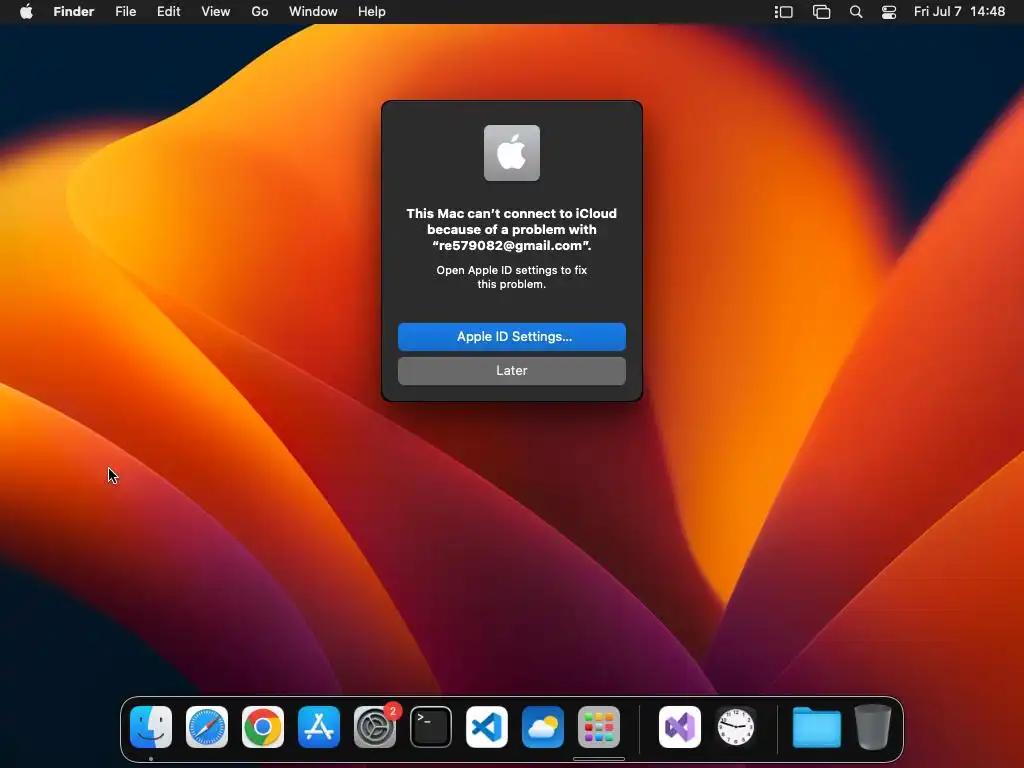Launch Safari from the Dock
The width and height of the screenshot is (1024, 768).
[207, 727]
